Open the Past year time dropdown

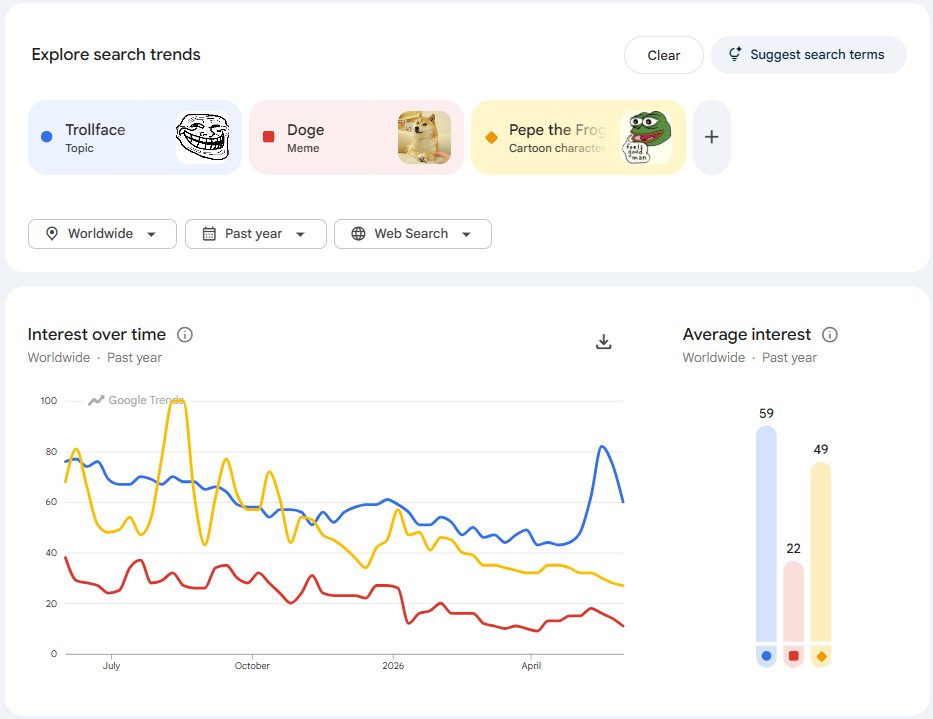point(256,234)
